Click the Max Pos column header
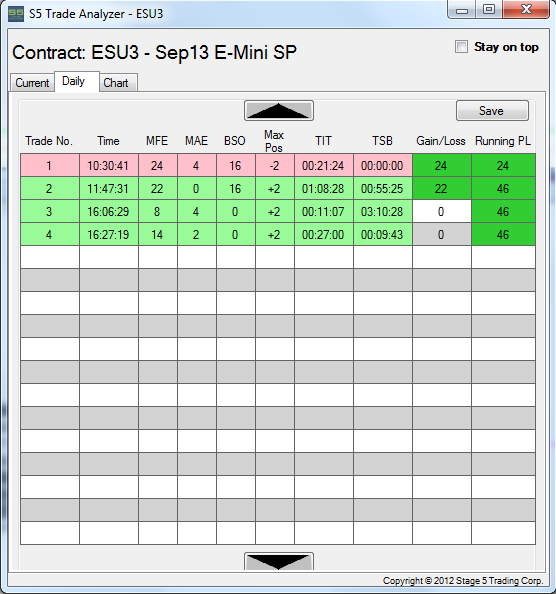Image resolution: width=556 pixels, height=594 pixels. 274,141
